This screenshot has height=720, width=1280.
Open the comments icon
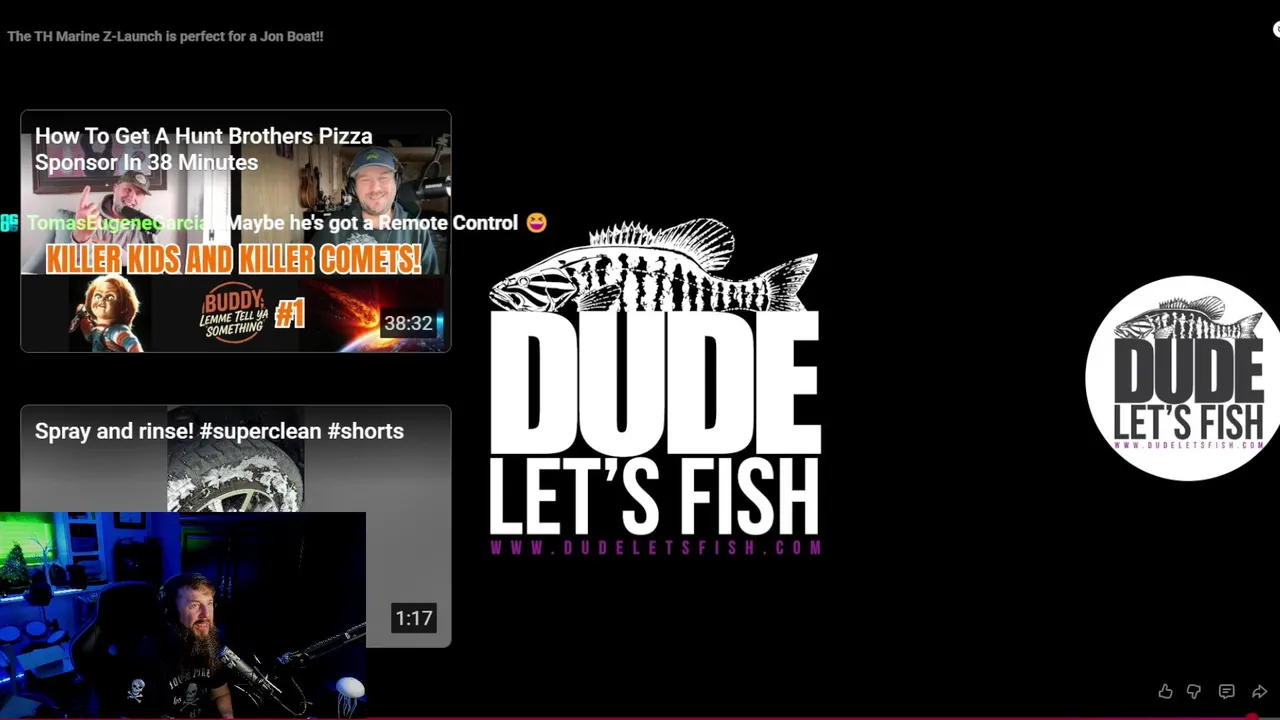[1227, 691]
